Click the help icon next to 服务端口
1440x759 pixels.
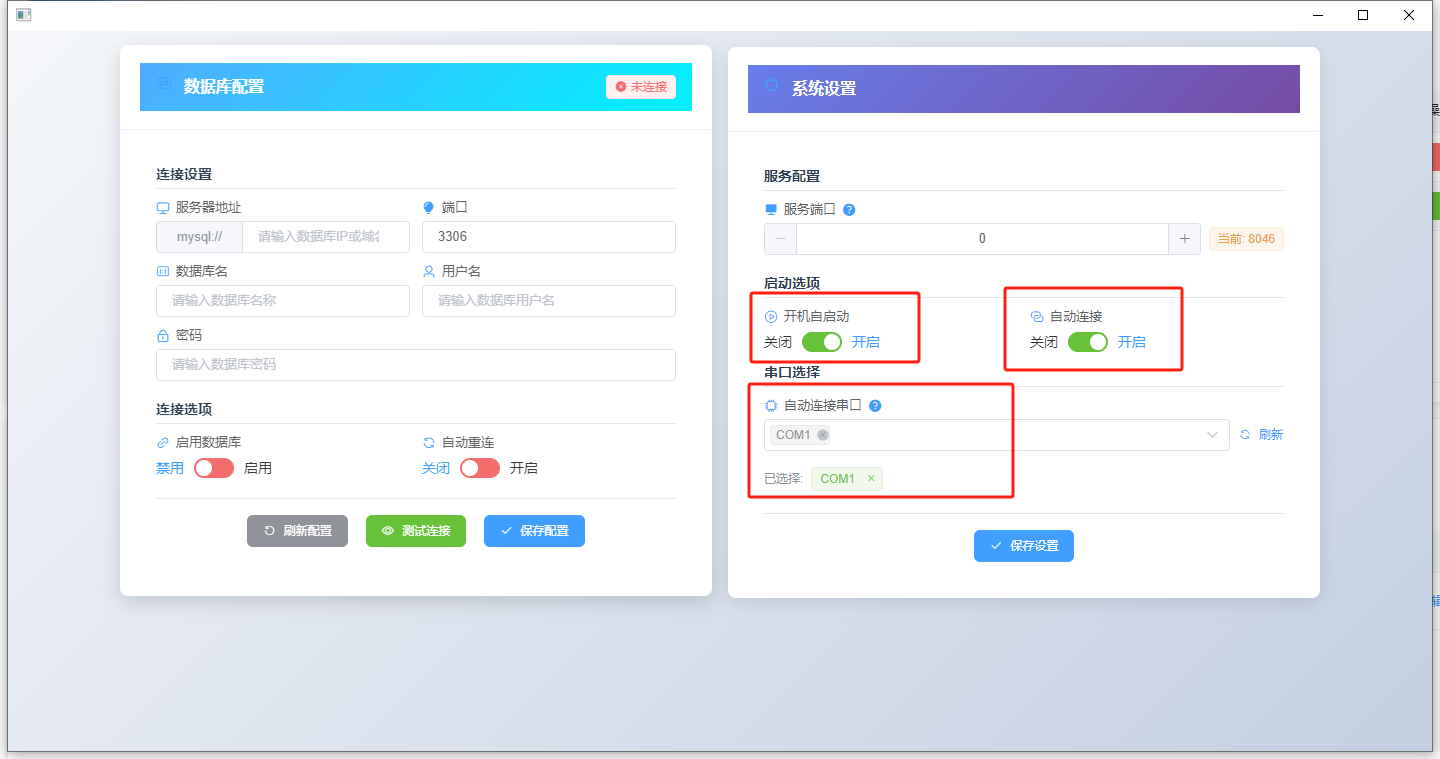(x=849, y=210)
